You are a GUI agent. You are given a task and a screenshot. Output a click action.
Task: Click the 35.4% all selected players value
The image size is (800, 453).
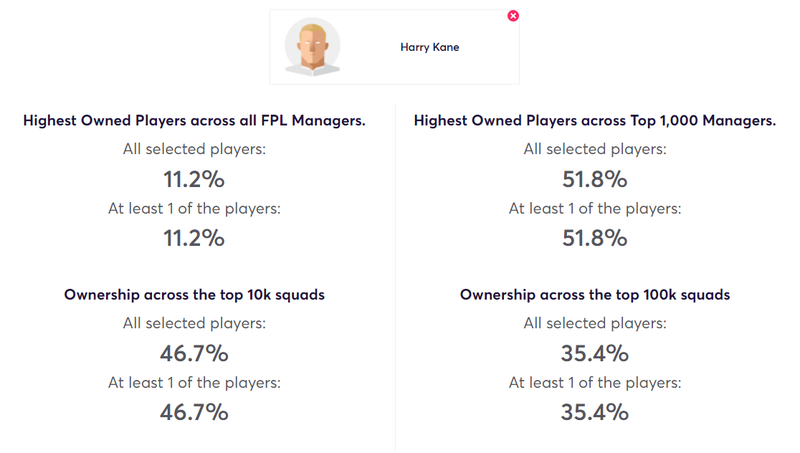coord(595,354)
